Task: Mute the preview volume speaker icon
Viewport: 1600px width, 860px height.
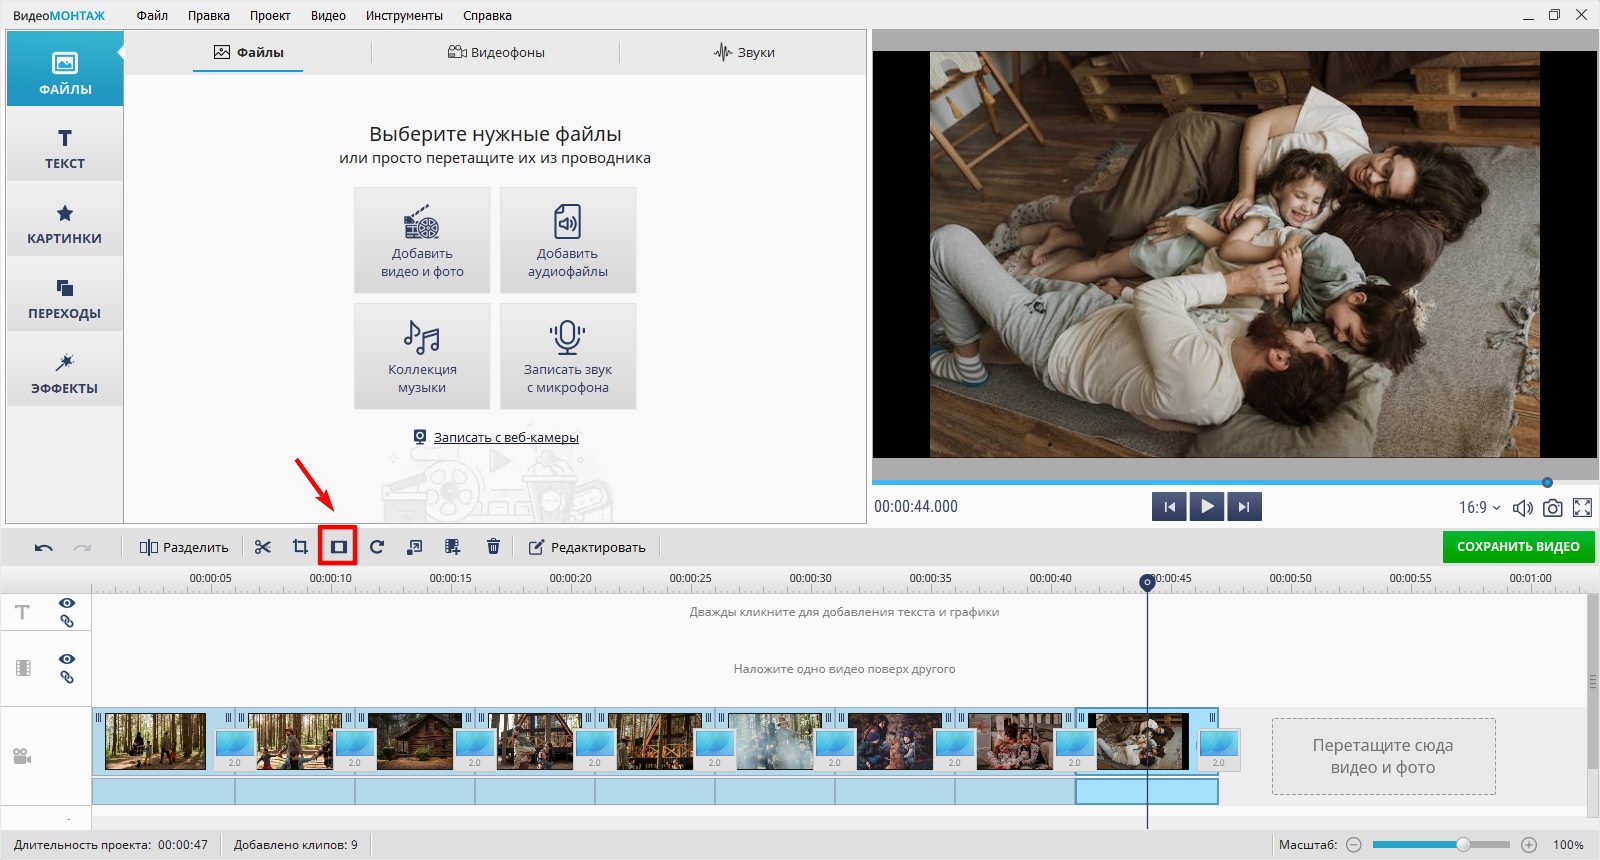Action: point(1522,508)
